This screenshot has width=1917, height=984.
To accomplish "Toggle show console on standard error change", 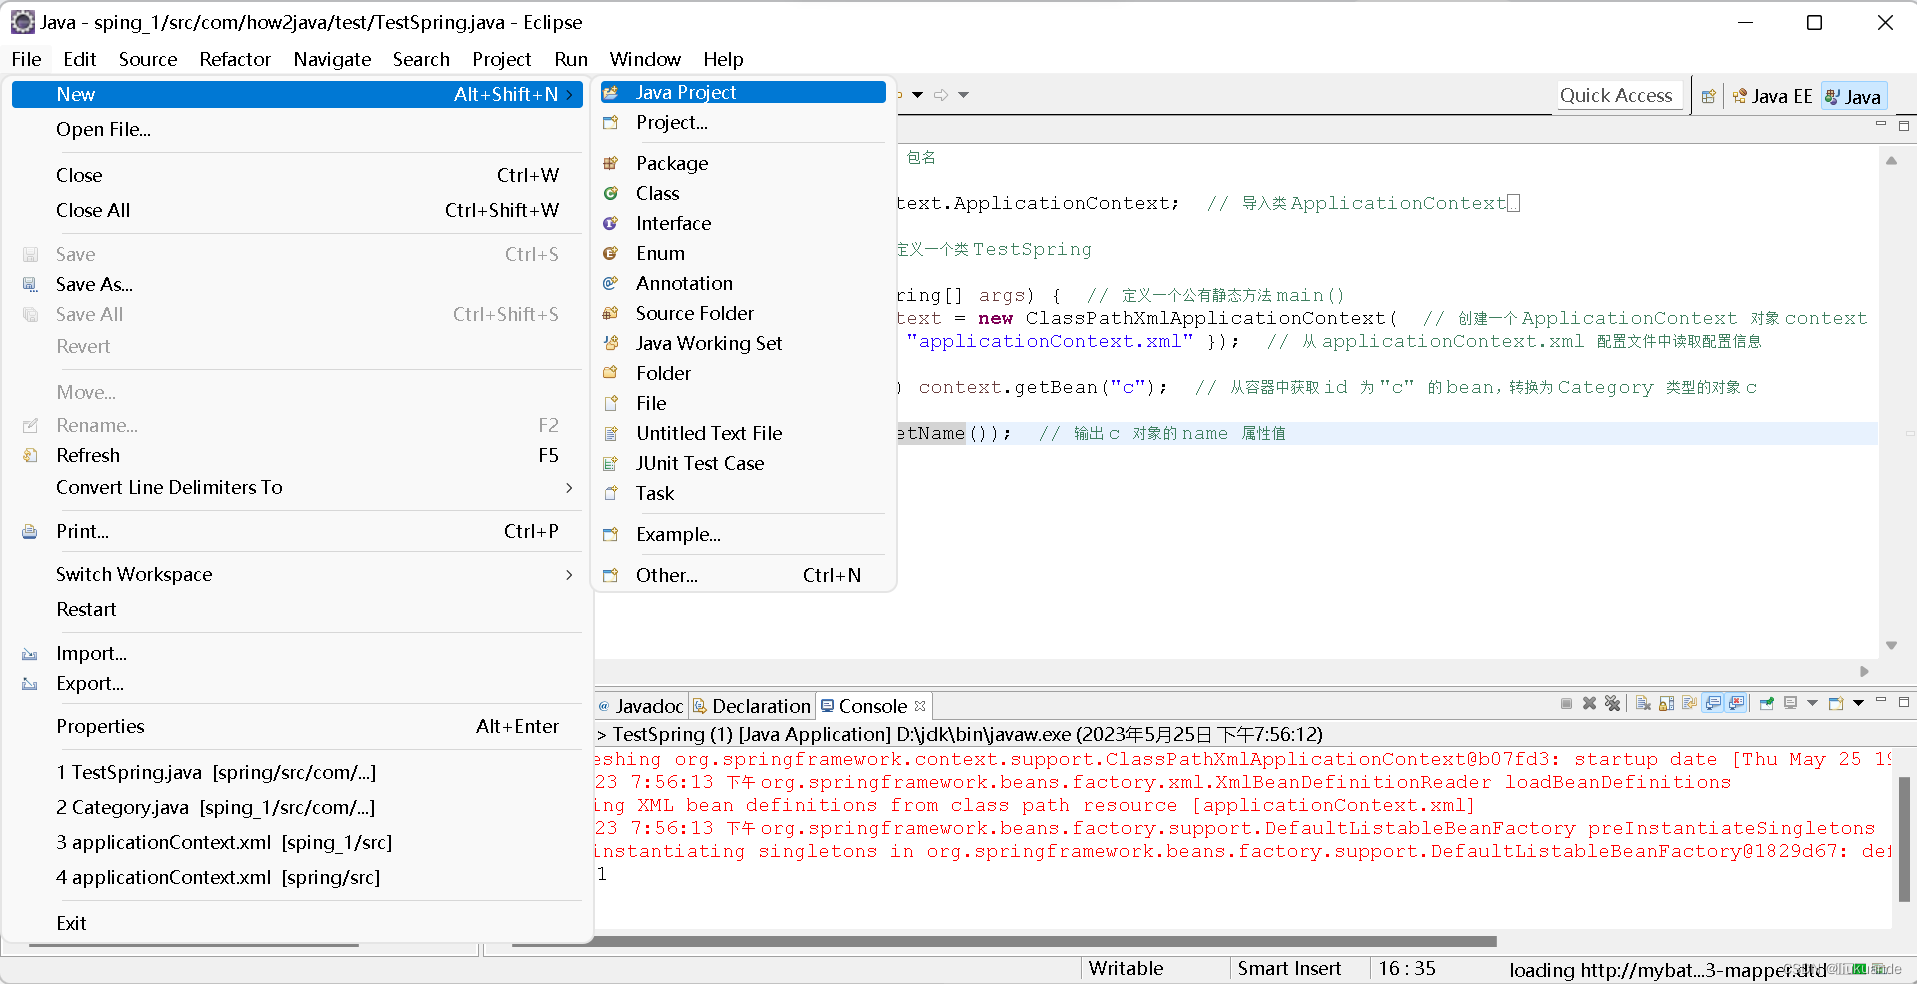I will 1737,704.
